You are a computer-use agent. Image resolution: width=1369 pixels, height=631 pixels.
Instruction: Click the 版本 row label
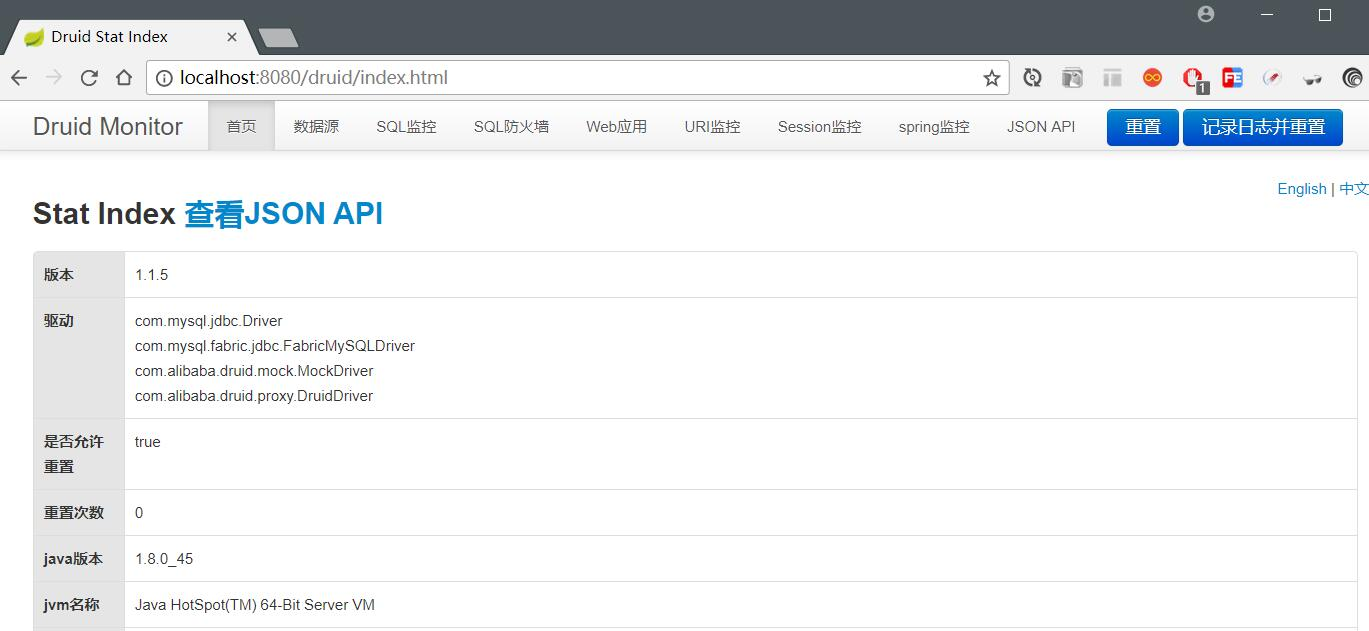coord(59,275)
